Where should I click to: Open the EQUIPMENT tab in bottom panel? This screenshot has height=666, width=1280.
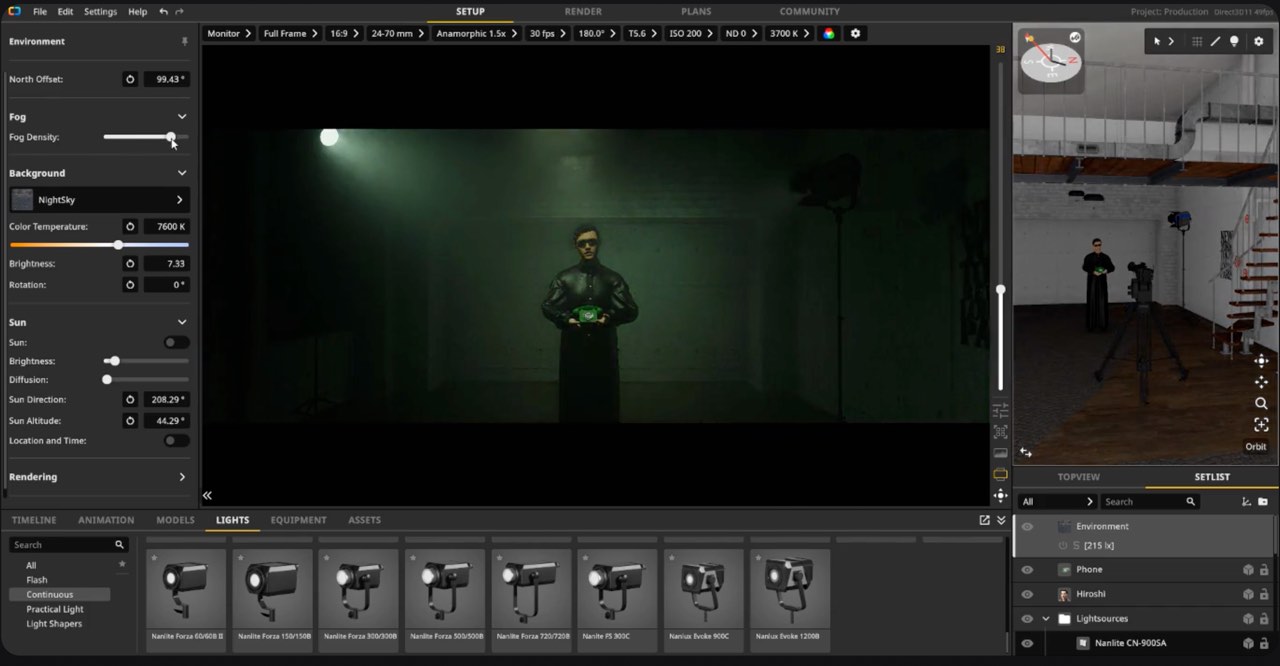298,520
